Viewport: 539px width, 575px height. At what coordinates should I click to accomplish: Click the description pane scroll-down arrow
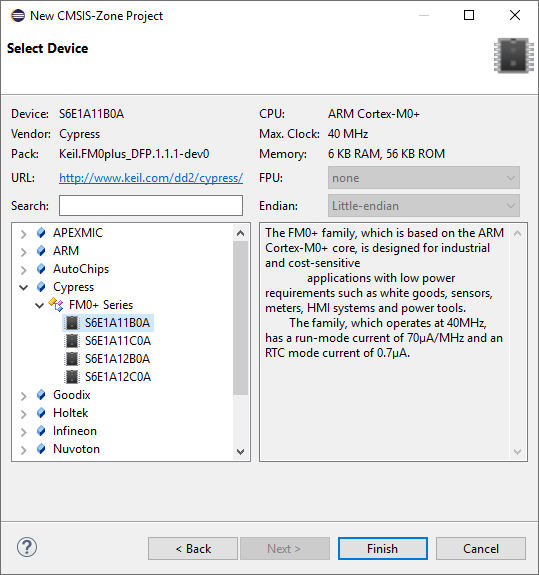pyautogui.click(x=517, y=451)
